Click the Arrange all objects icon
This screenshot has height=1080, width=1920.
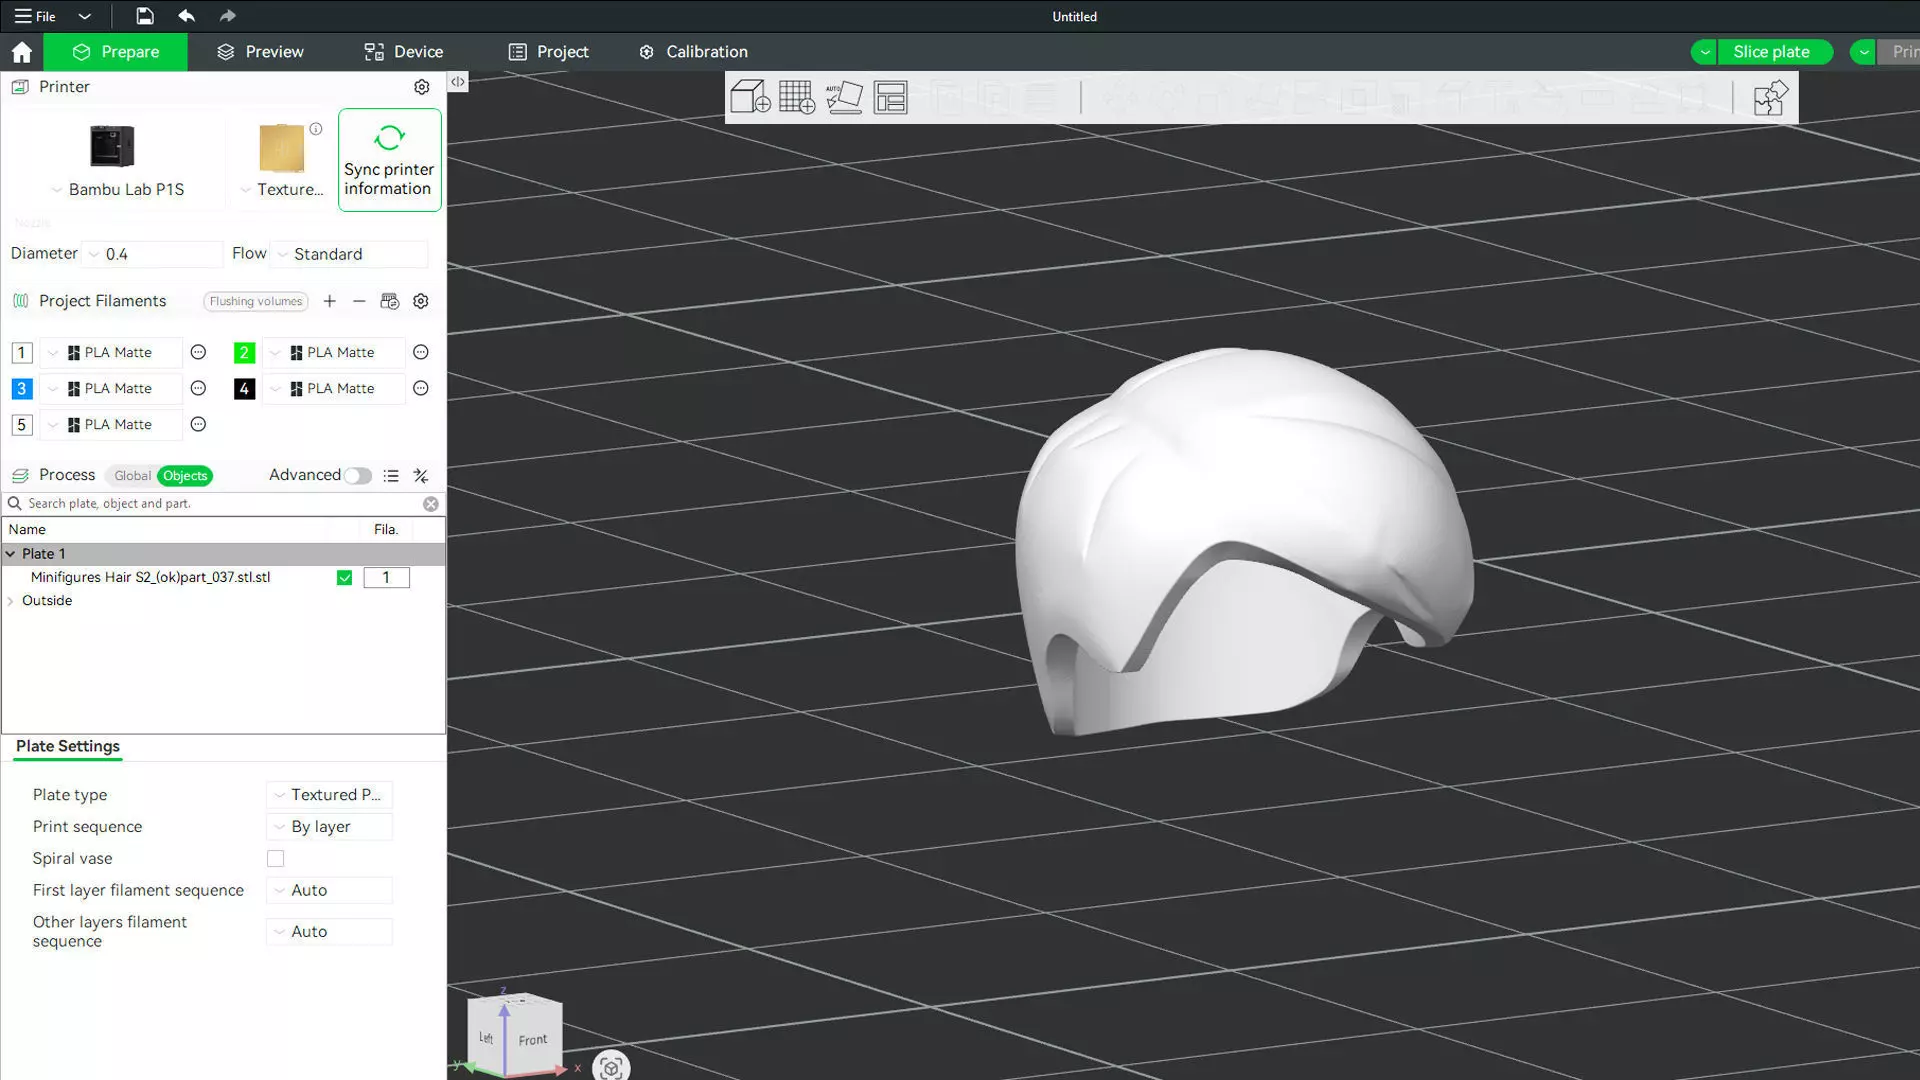pos(890,97)
